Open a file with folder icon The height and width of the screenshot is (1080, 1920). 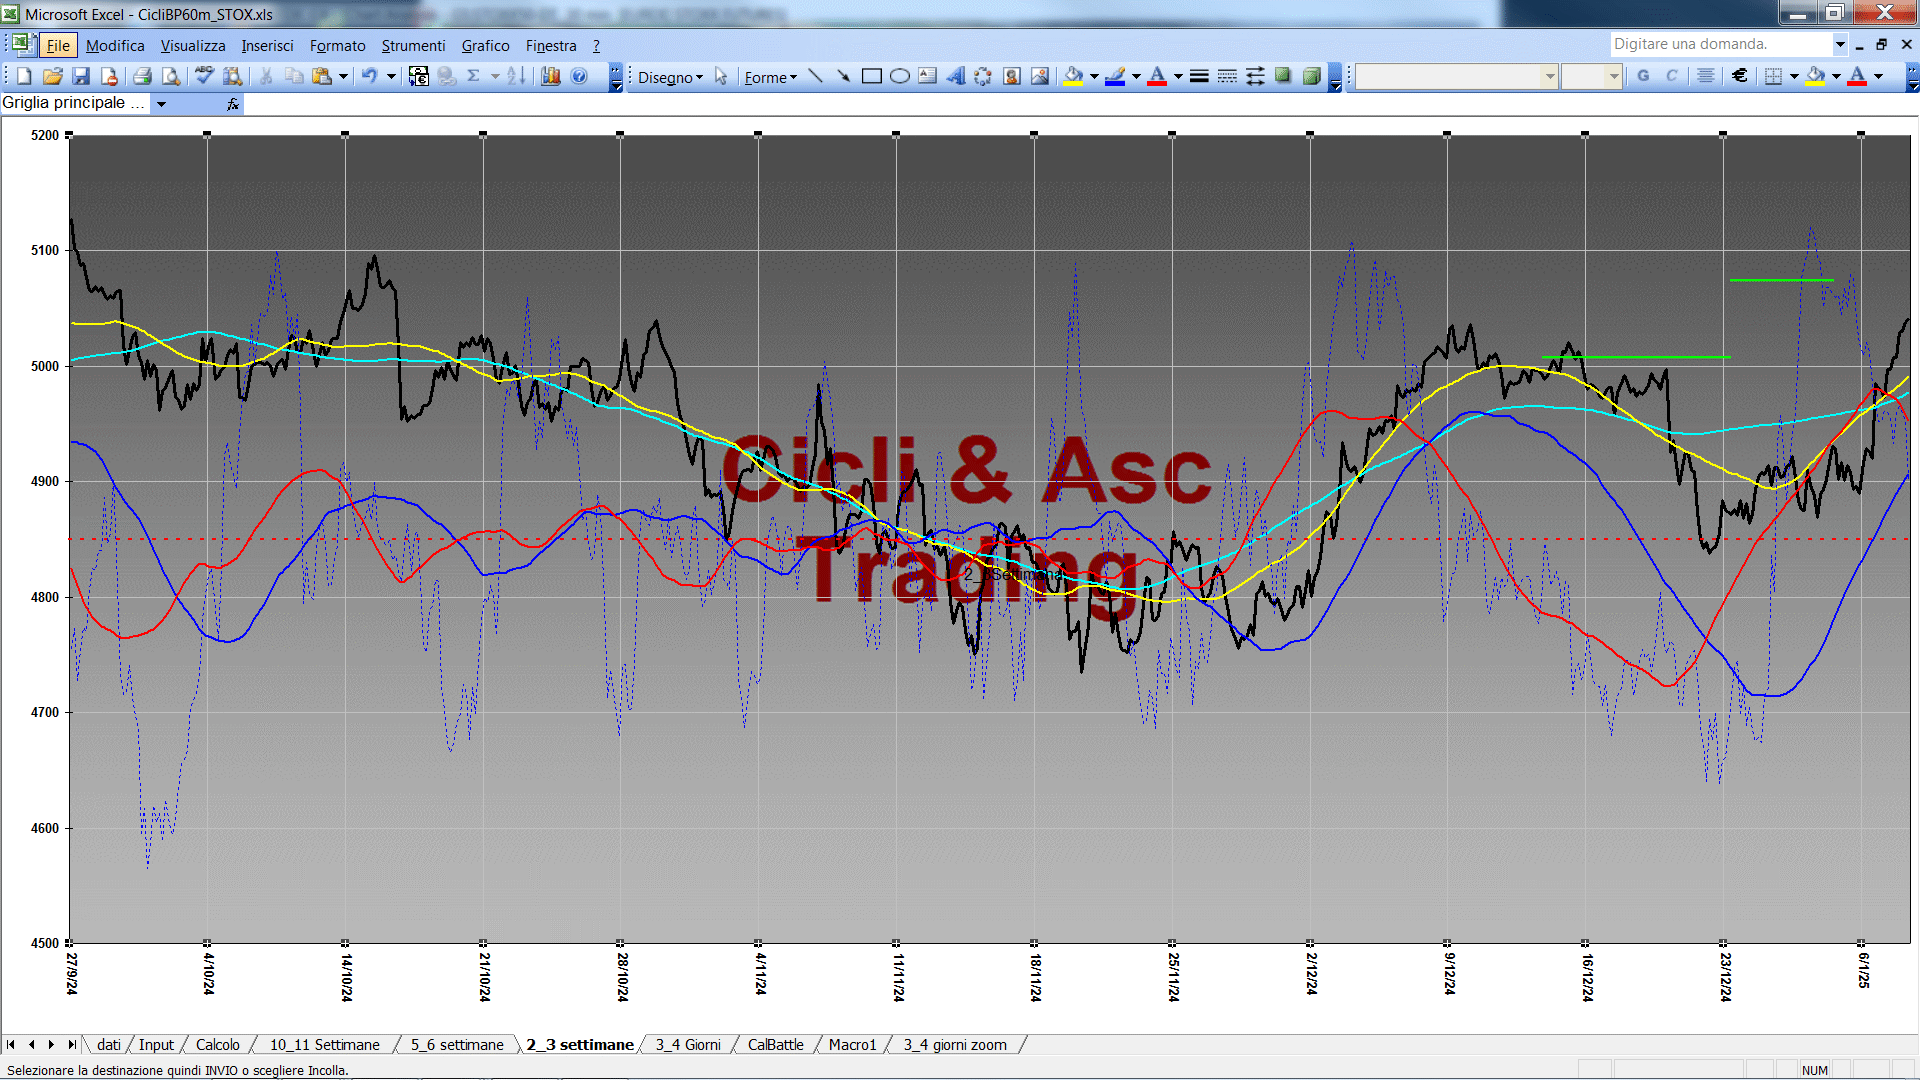[53, 76]
